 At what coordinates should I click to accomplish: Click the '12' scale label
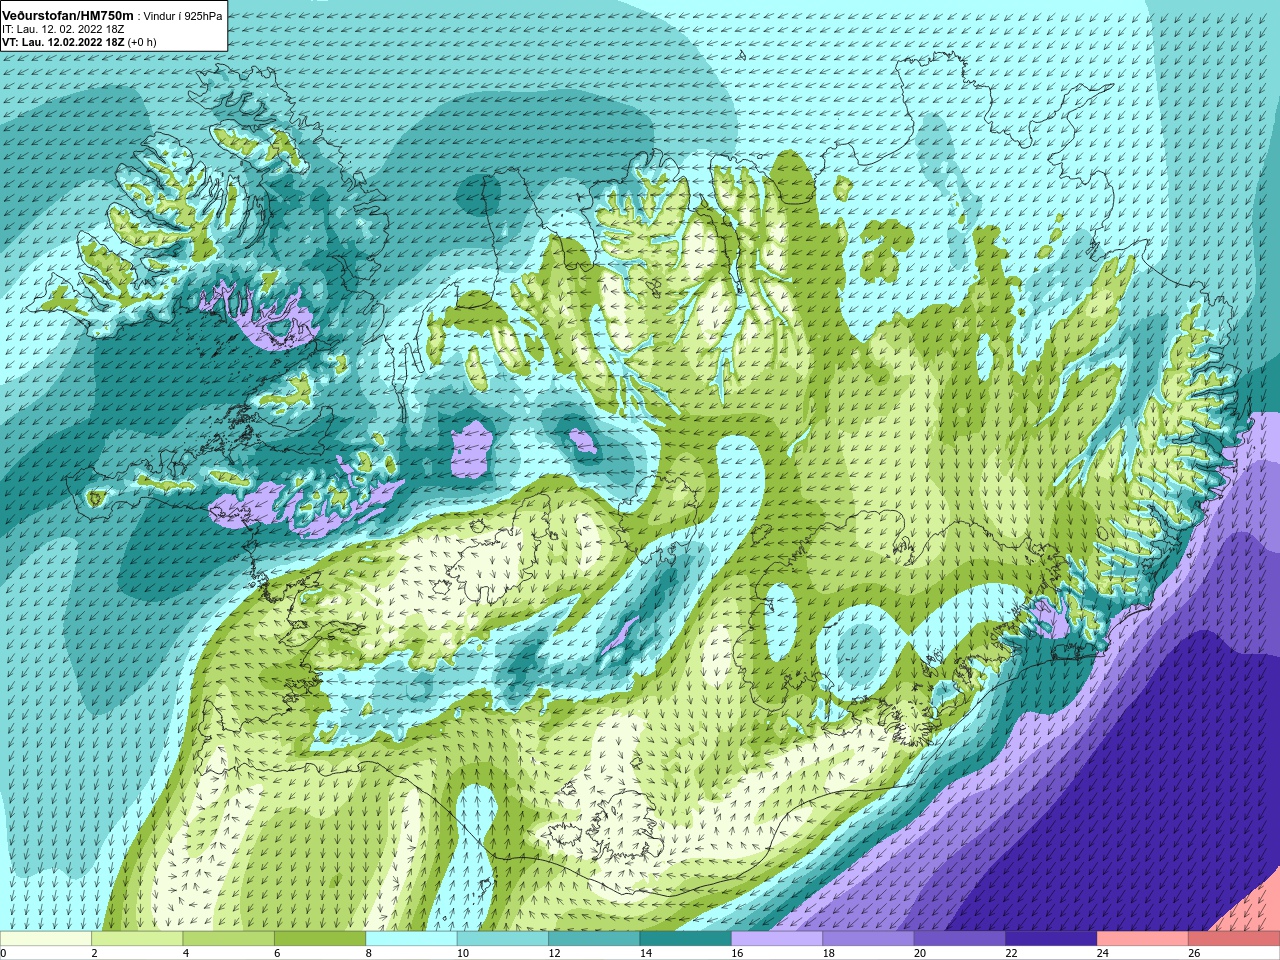[554, 953]
